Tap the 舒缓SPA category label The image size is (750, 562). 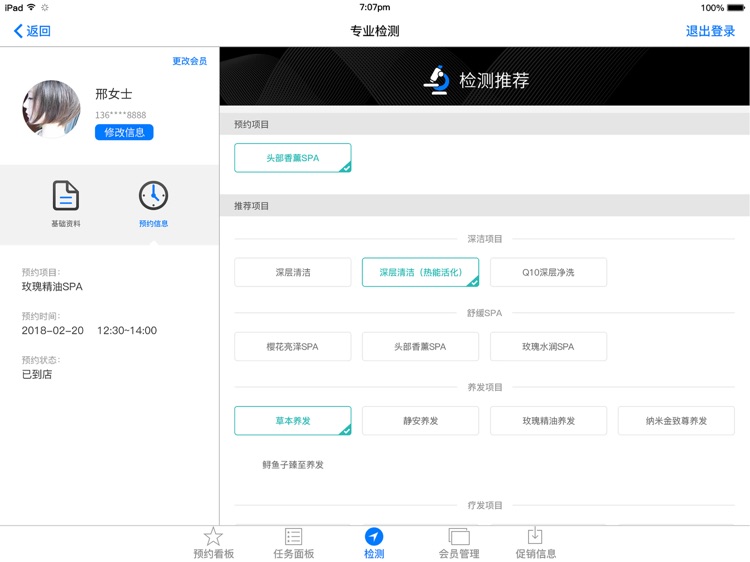tap(485, 313)
